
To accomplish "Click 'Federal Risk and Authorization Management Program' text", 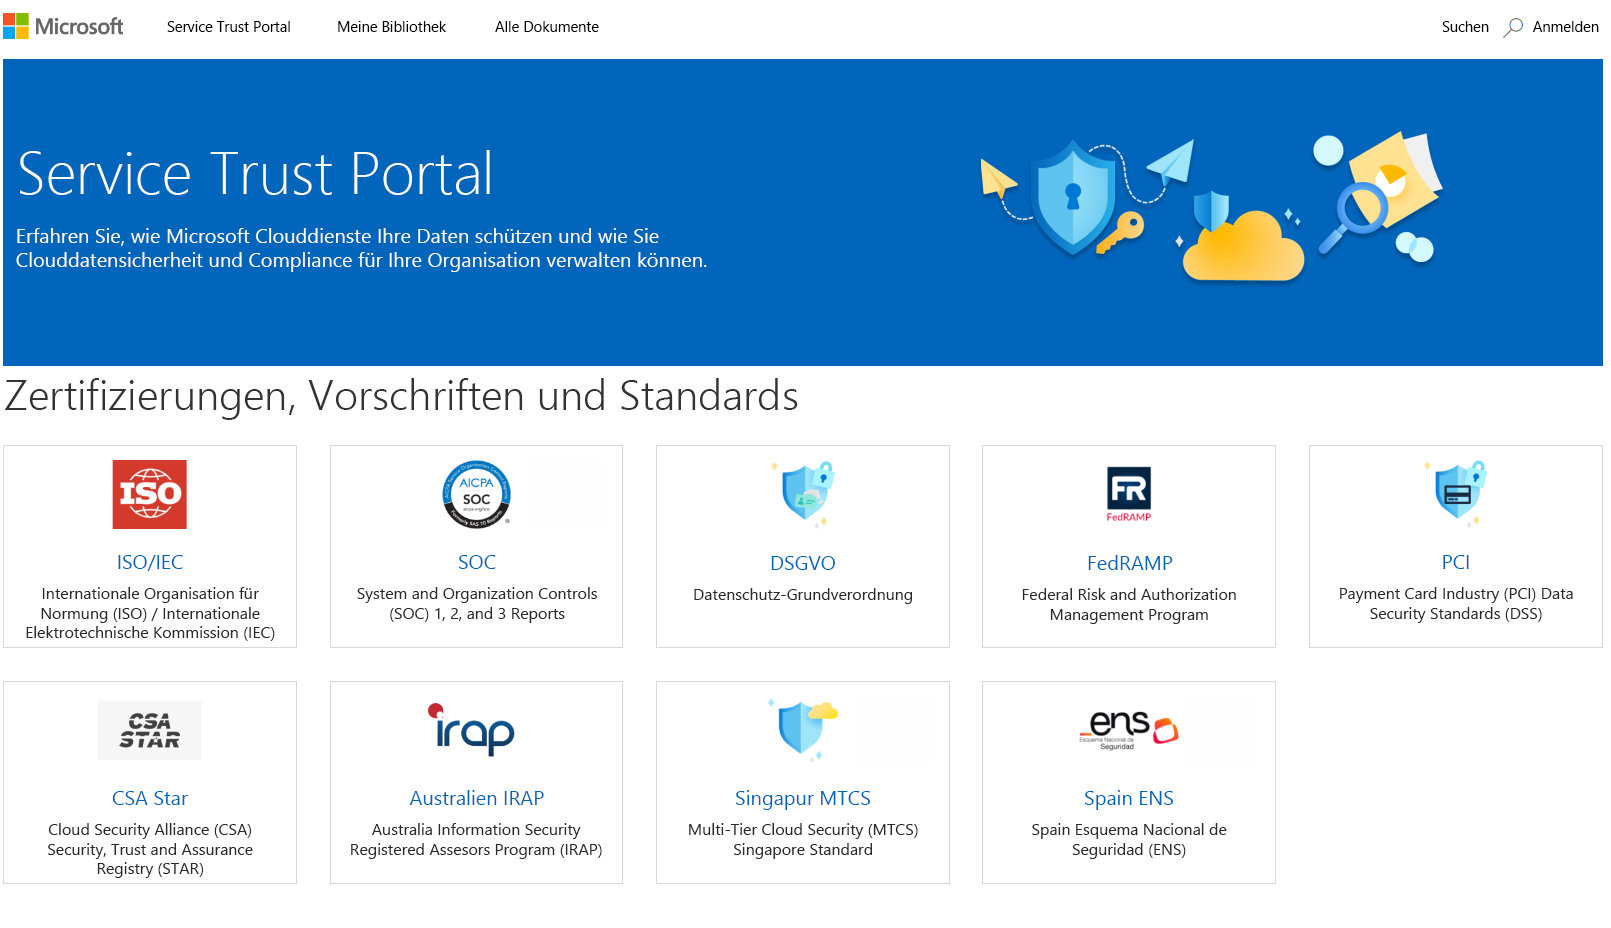I will 1129,605.
